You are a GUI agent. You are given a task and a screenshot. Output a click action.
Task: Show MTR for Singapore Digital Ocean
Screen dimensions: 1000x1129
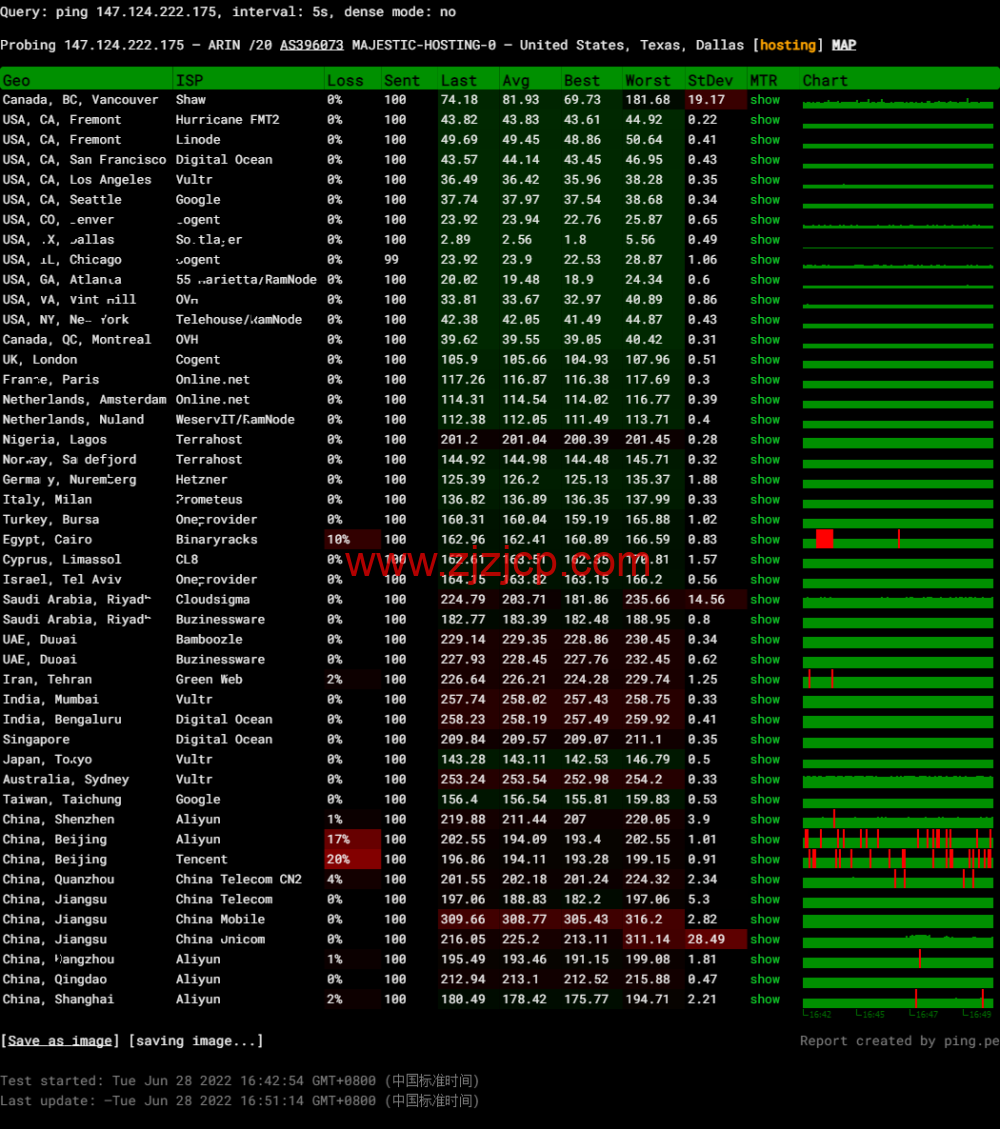(x=765, y=740)
